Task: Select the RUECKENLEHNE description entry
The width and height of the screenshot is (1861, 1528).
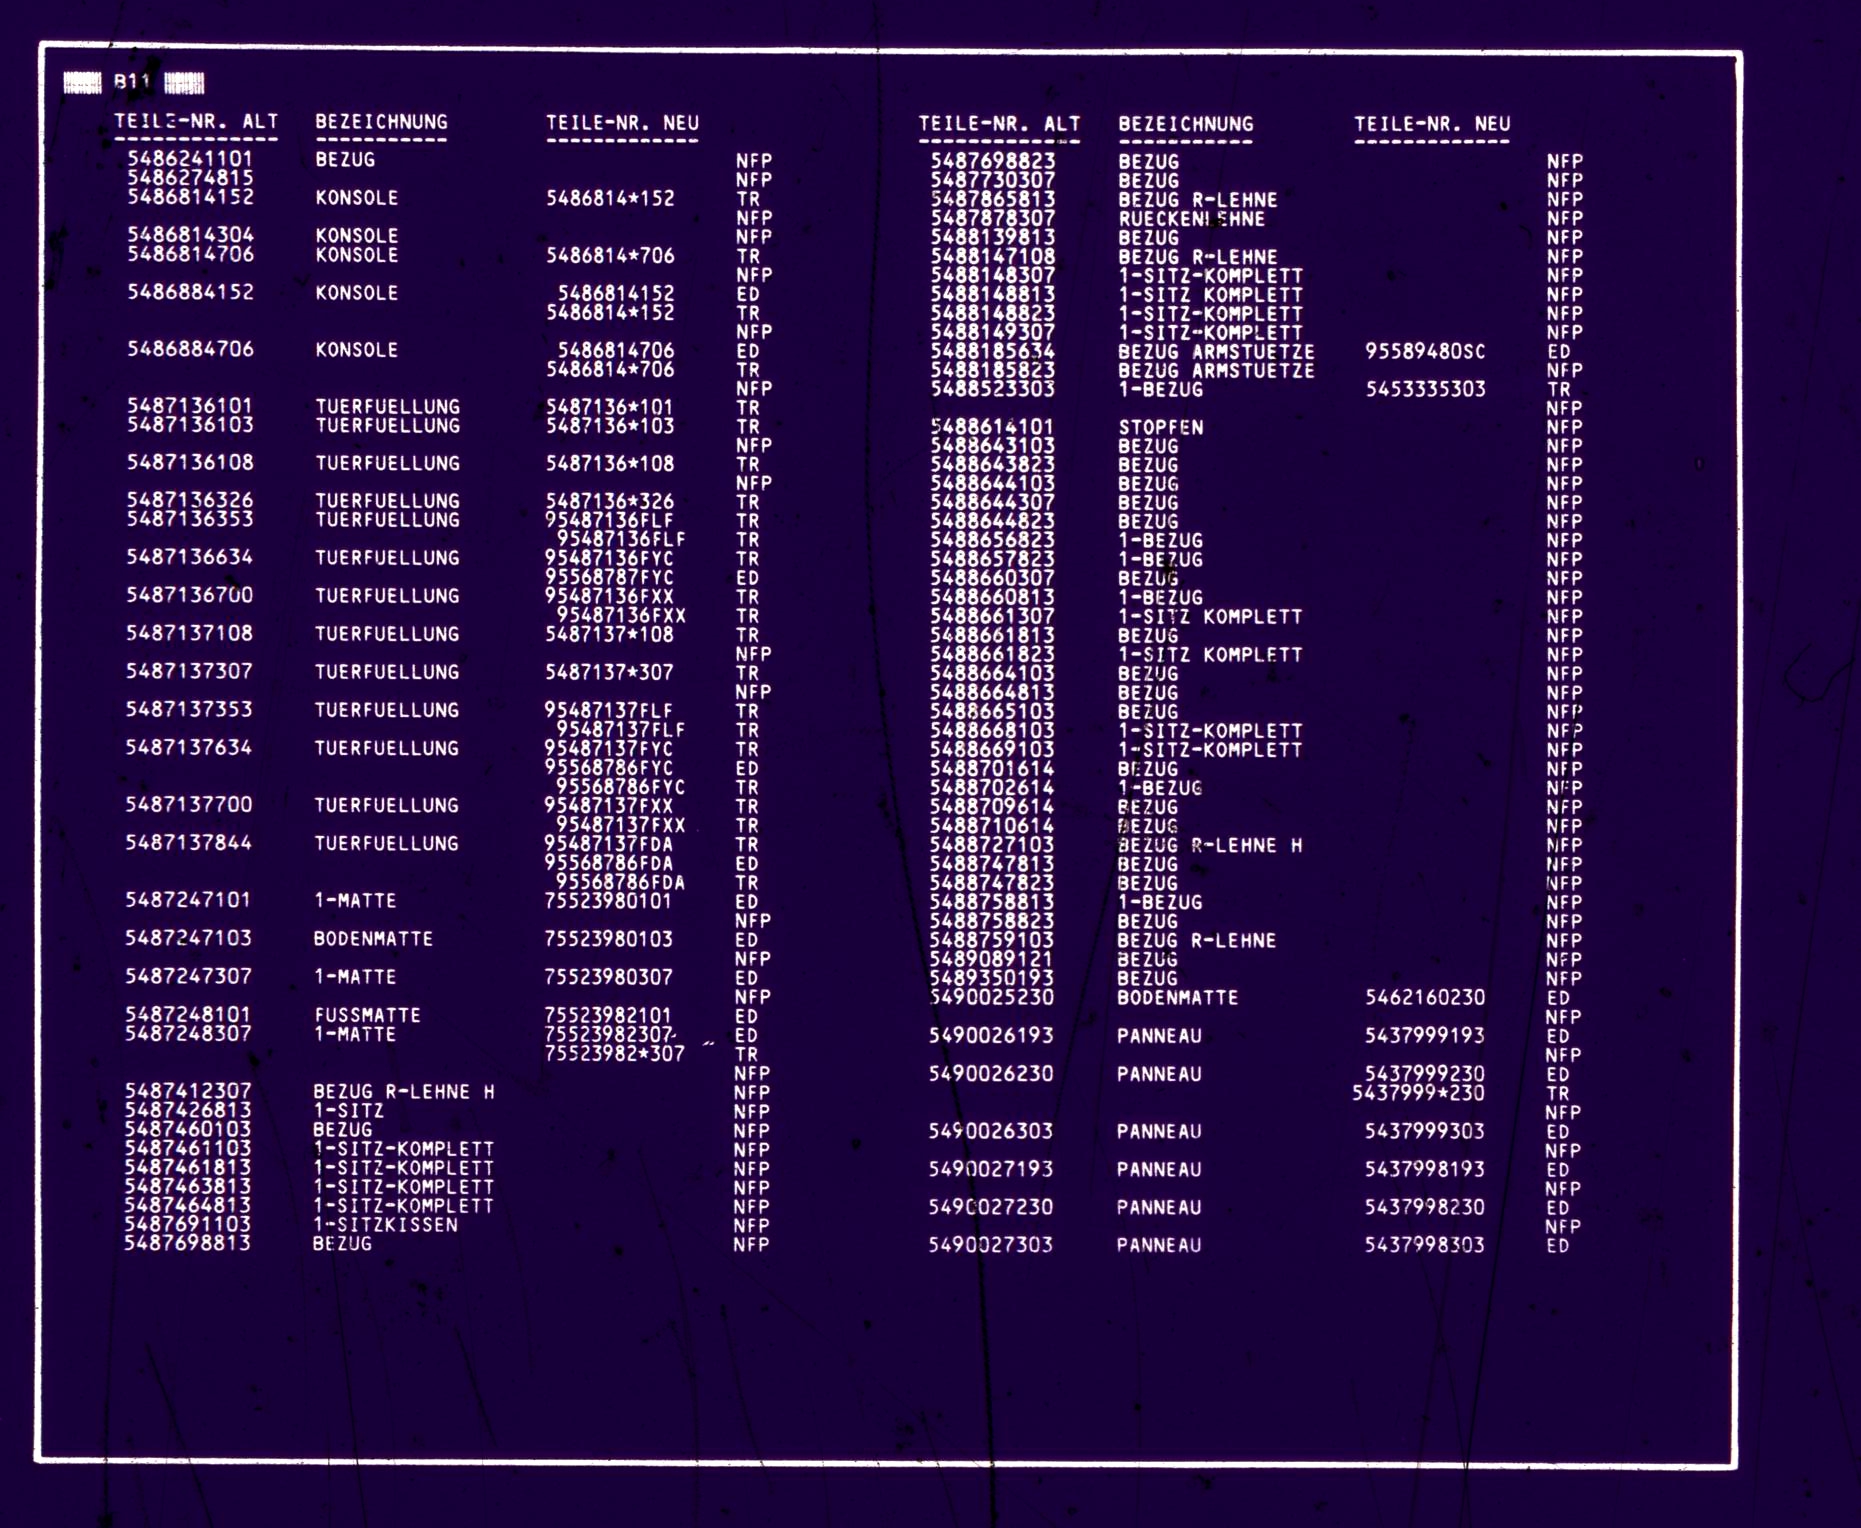Action: [x=1191, y=219]
